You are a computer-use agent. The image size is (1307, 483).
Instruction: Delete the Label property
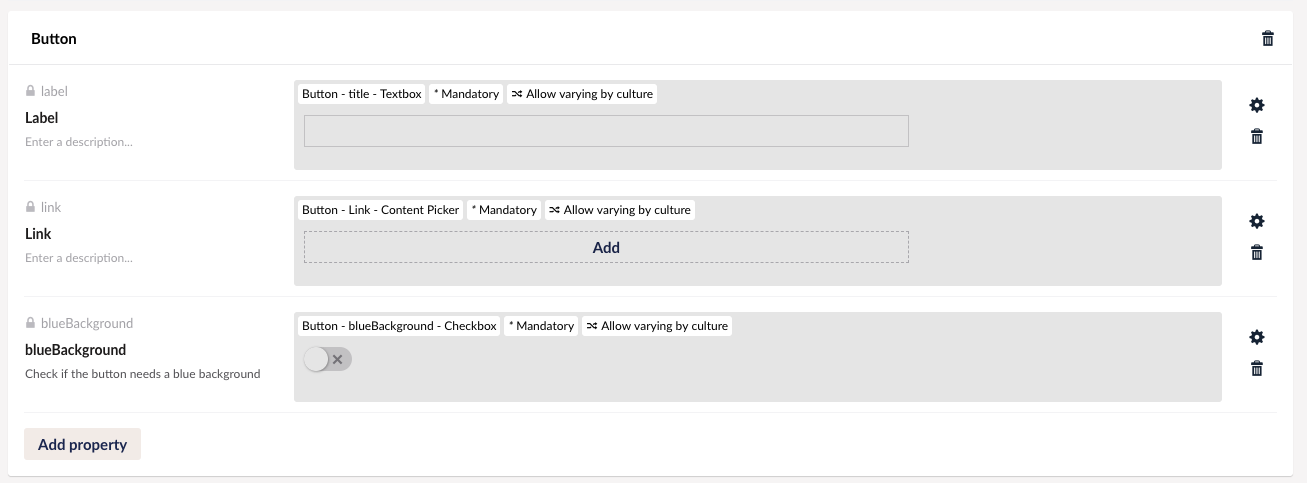(x=1257, y=137)
